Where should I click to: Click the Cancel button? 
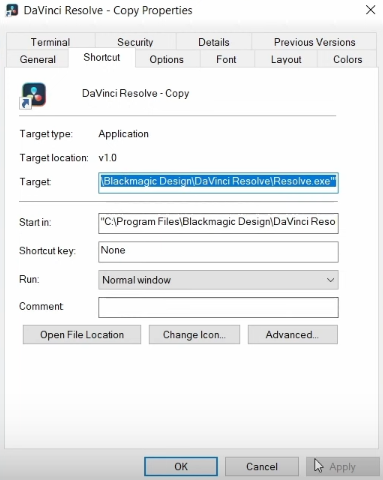262,466
